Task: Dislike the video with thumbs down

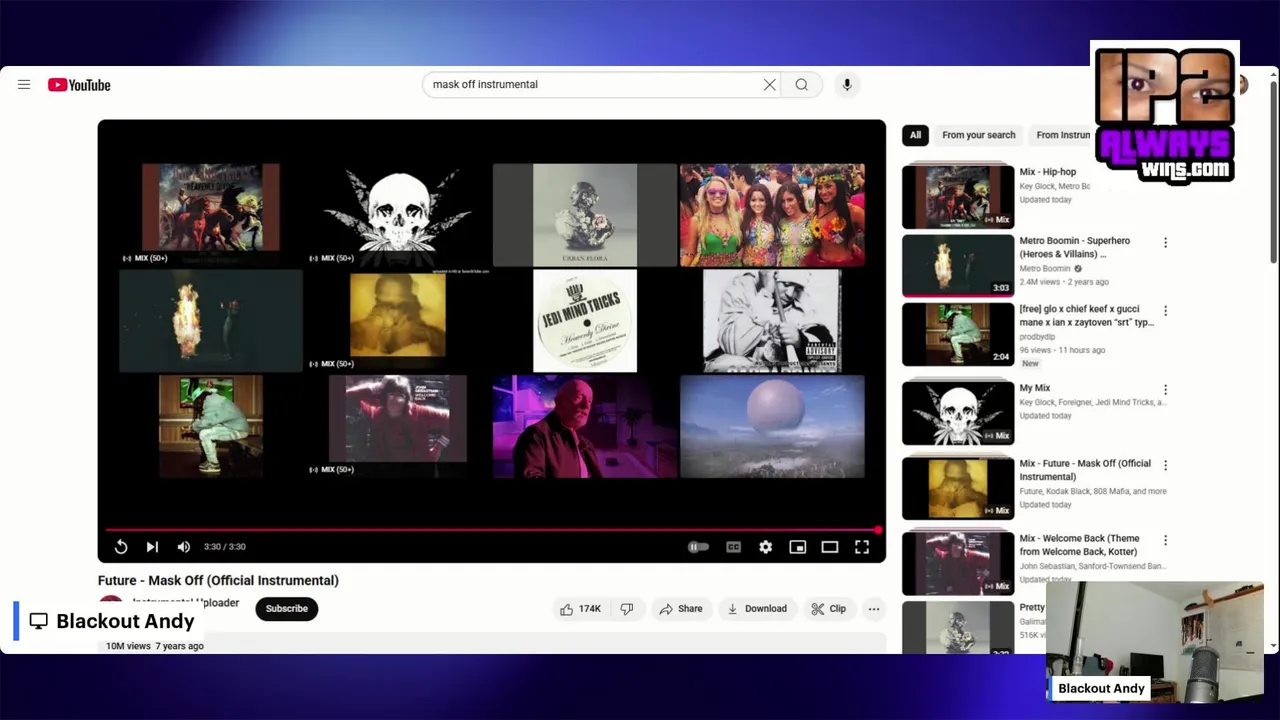Action: 627,609
